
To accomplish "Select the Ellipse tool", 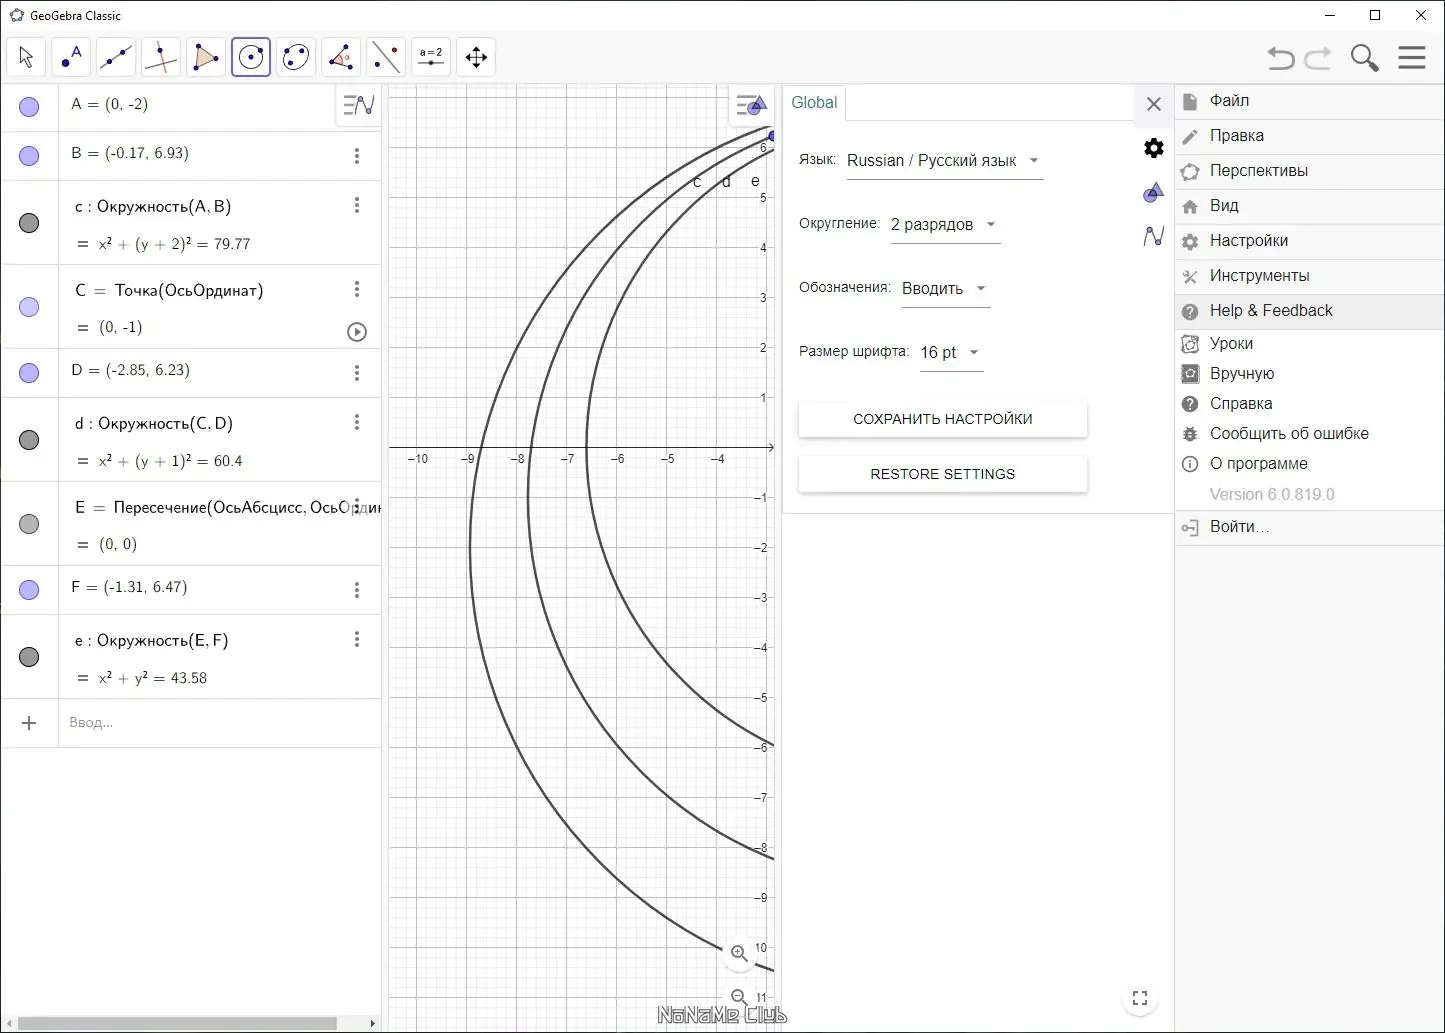I will 296,57.
